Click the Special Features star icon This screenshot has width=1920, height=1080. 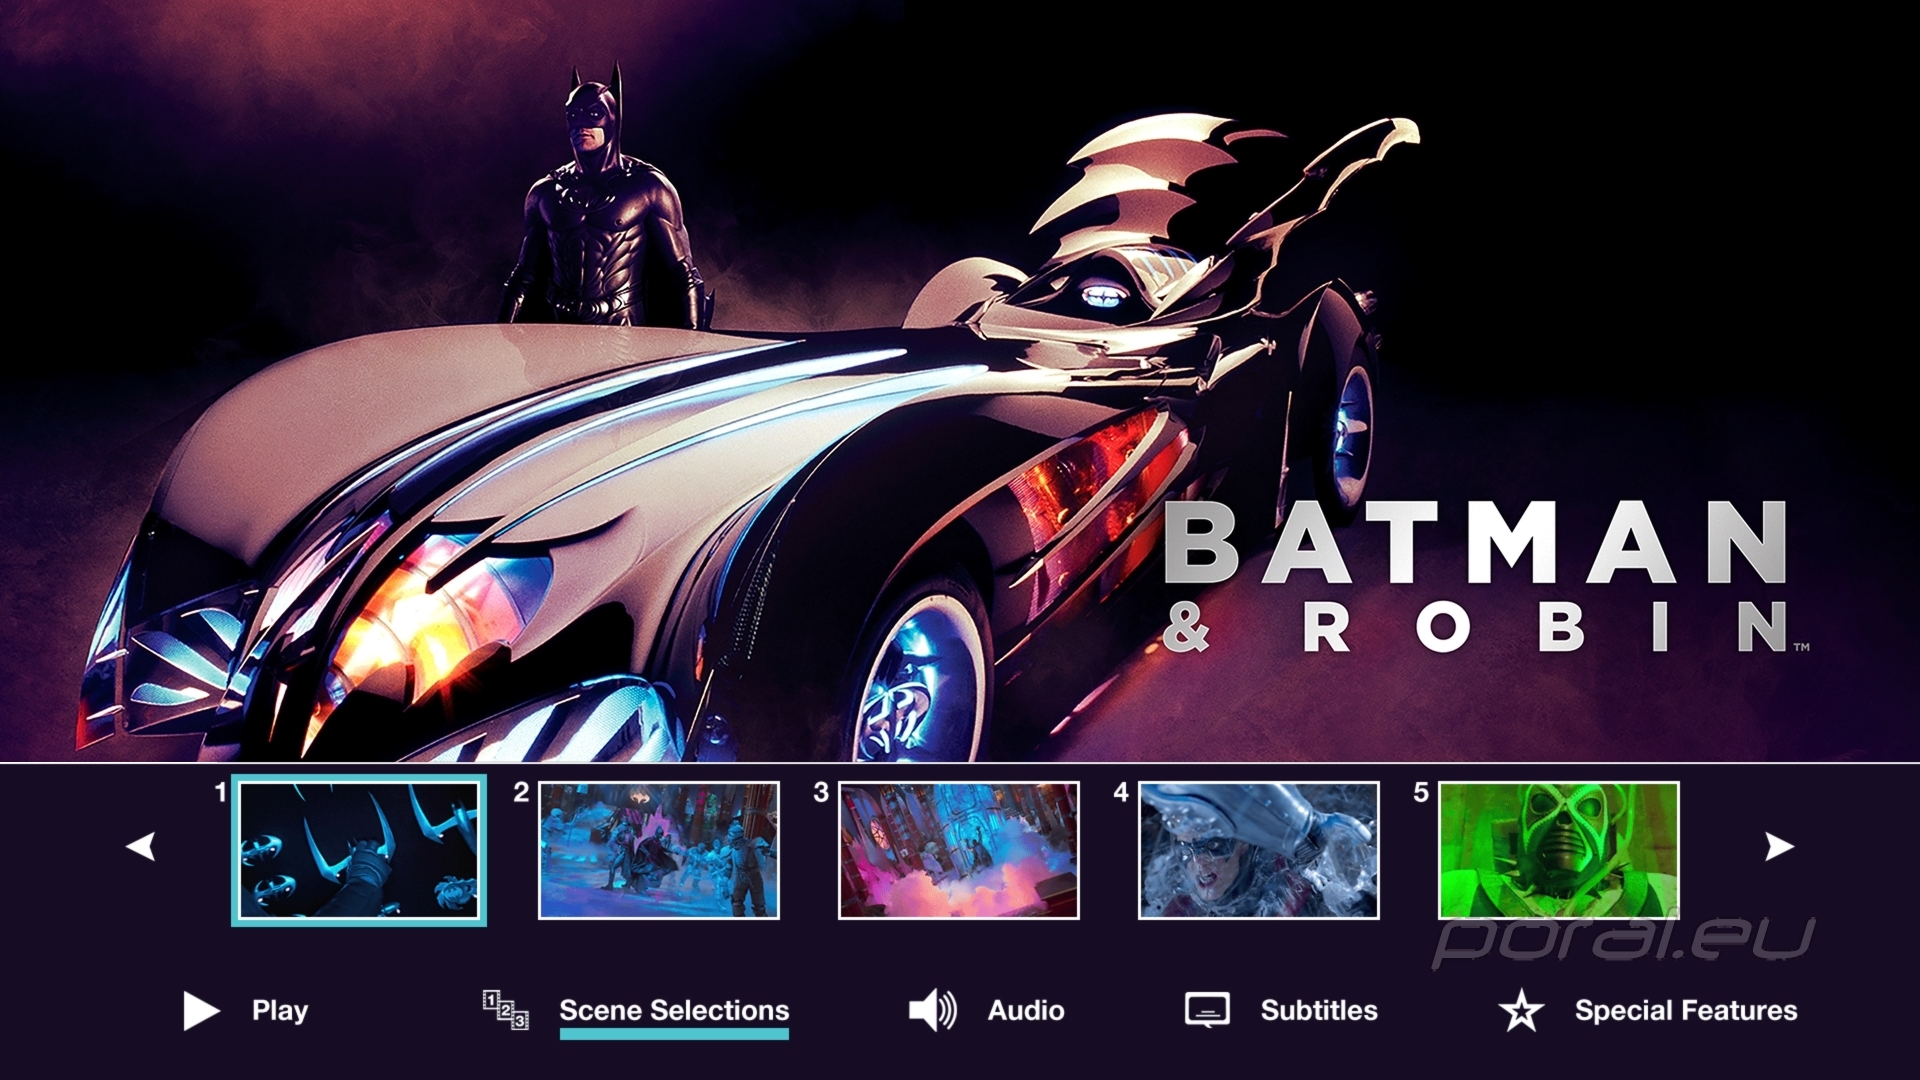click(x=1521, y=1010)
